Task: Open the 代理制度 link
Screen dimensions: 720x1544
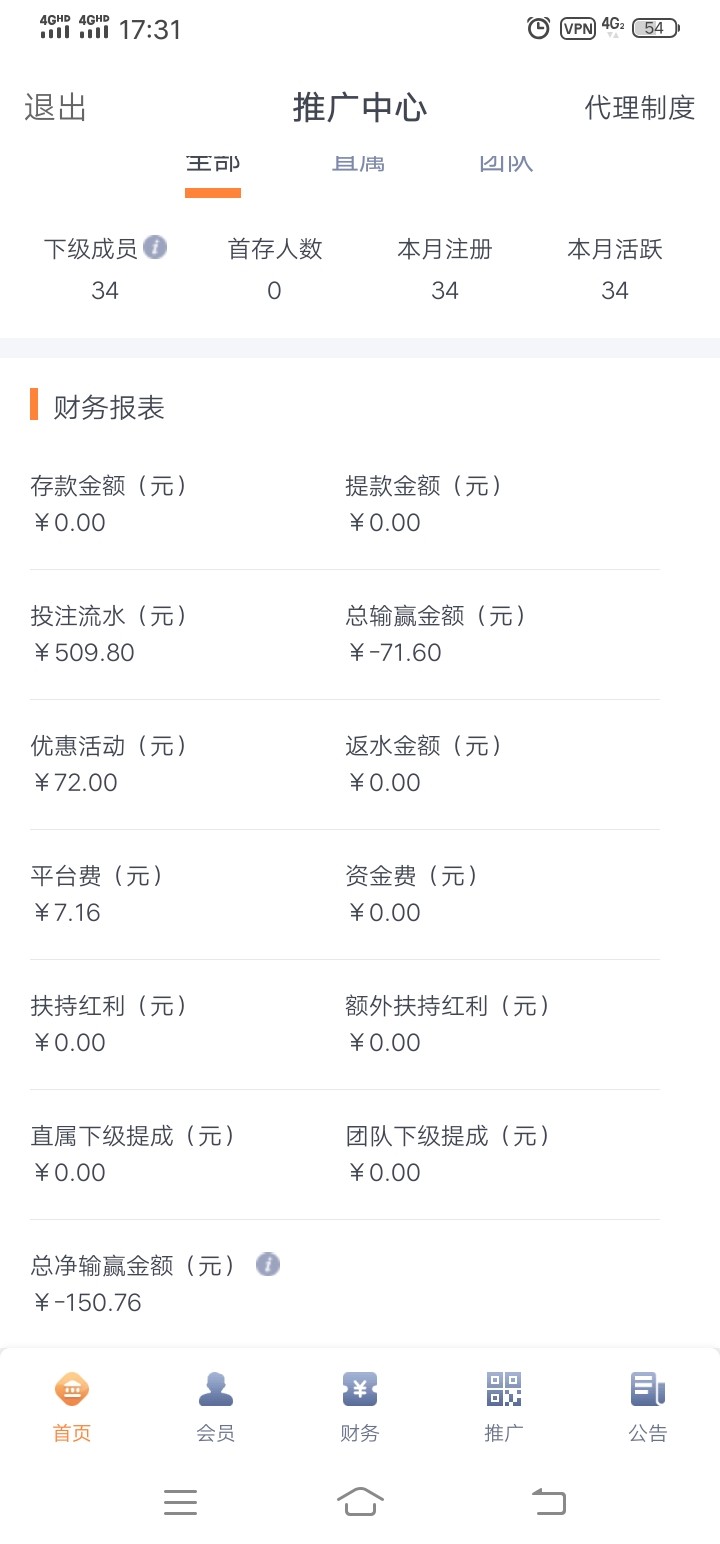Action: tap(639, 108)
